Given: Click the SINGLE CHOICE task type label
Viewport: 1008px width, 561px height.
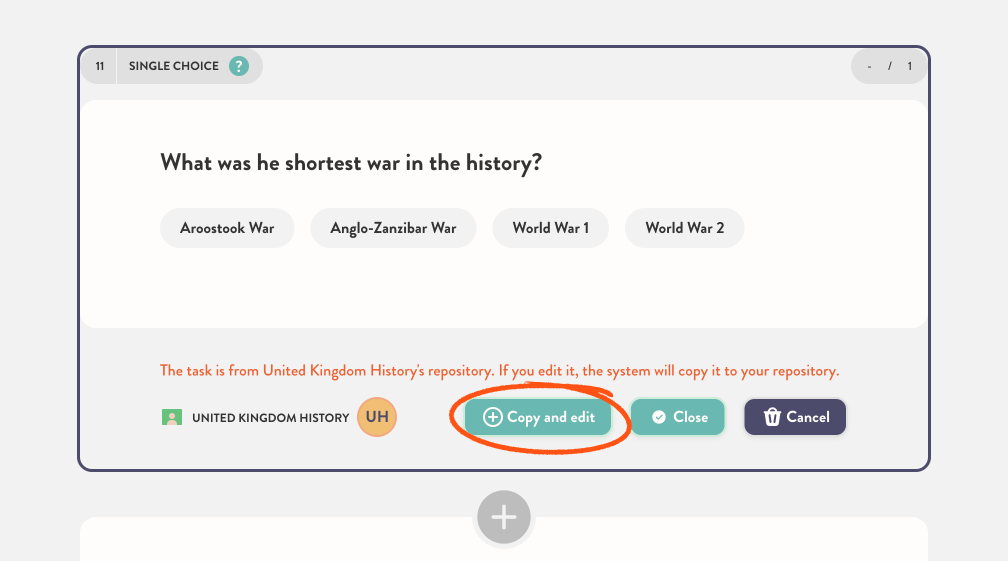Looking at the screenshot, I should (174, 66).
